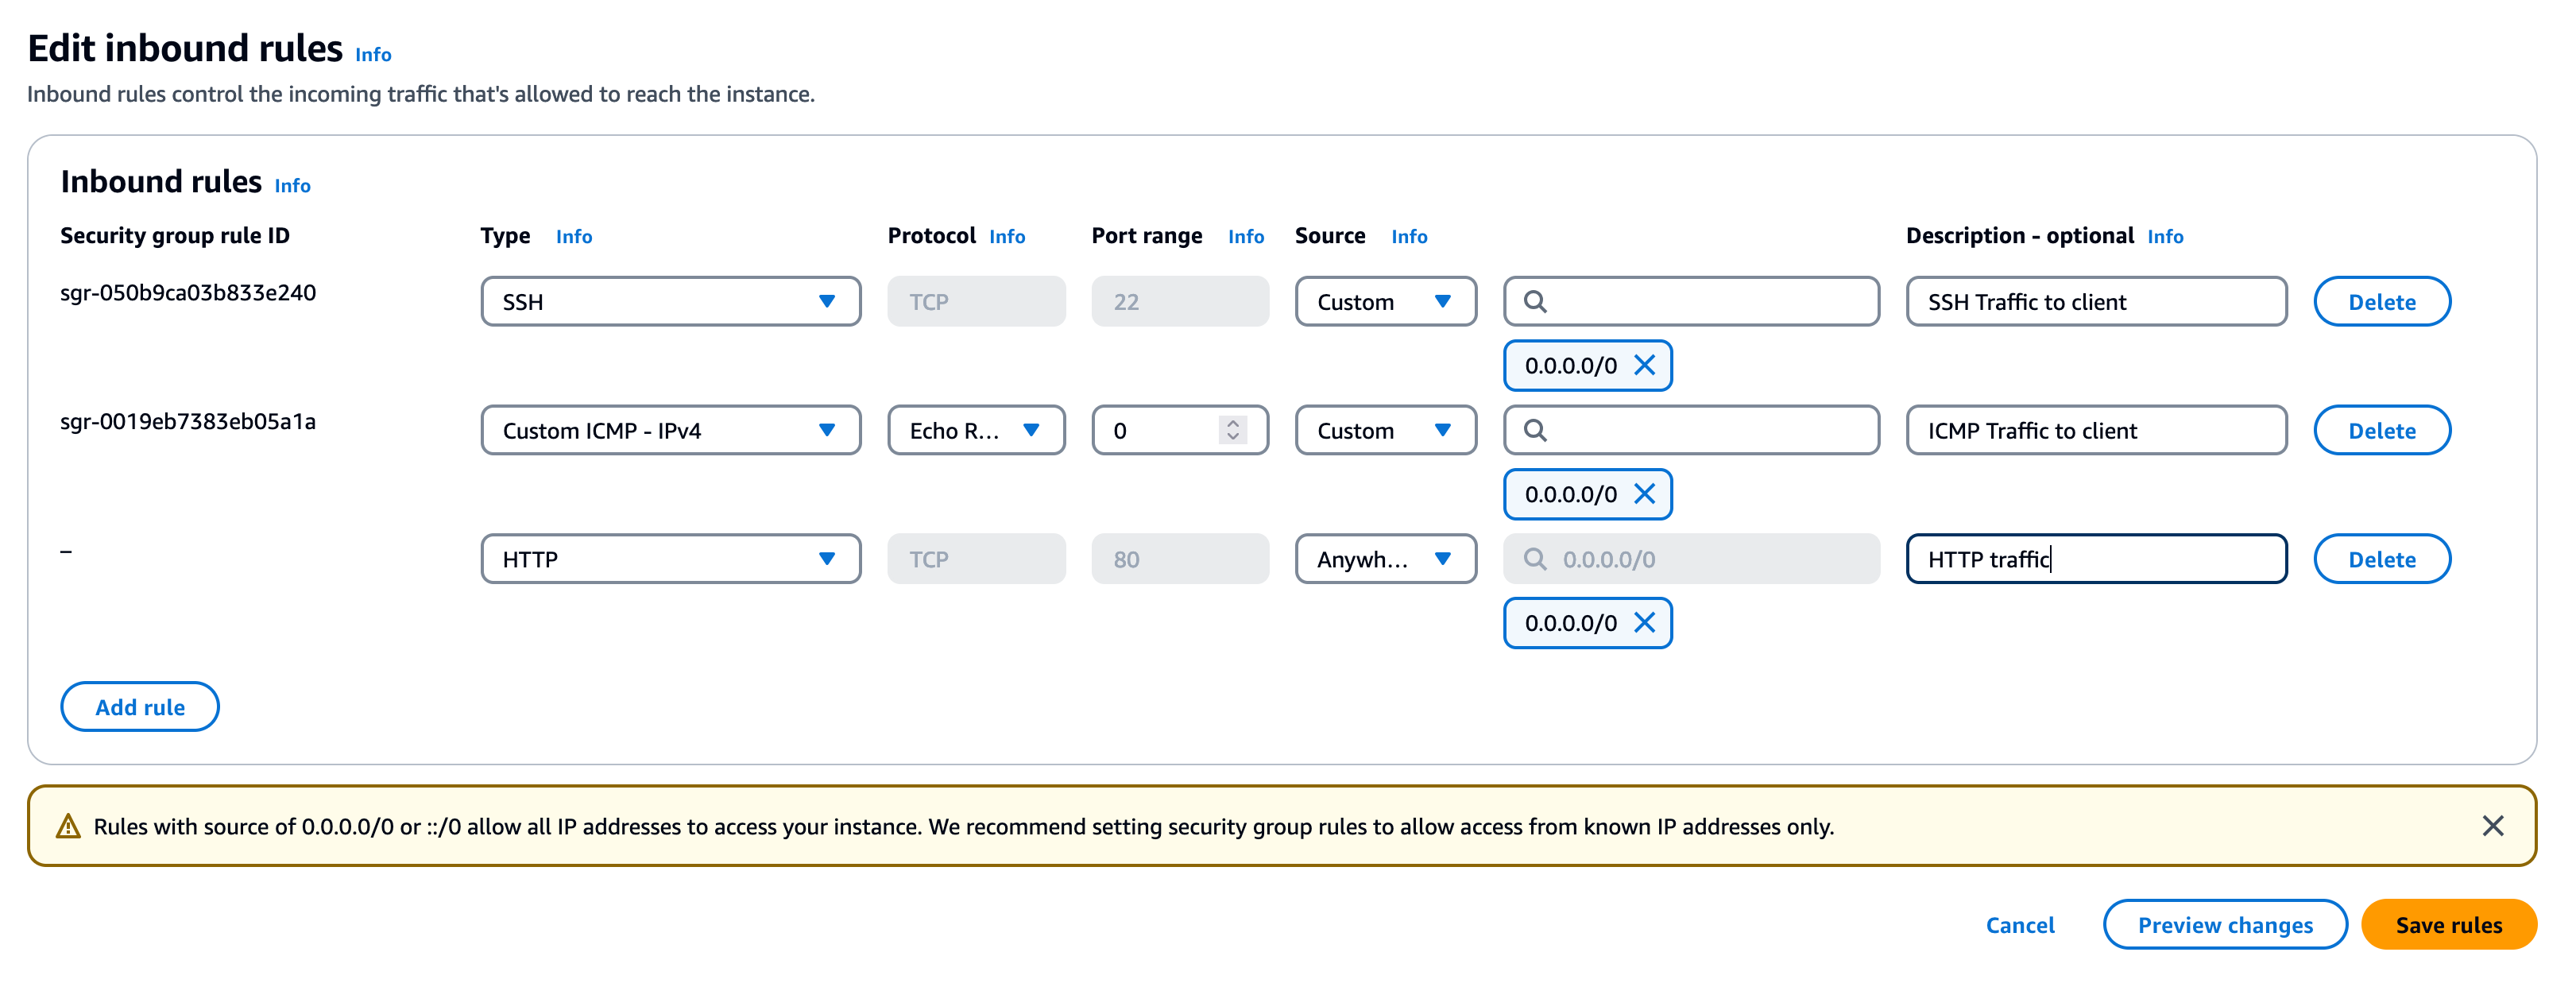Remove the 0.0.0.0/0 source from the ICMP rule
The image size is (2576, 987).
[x=1643, y=494]
